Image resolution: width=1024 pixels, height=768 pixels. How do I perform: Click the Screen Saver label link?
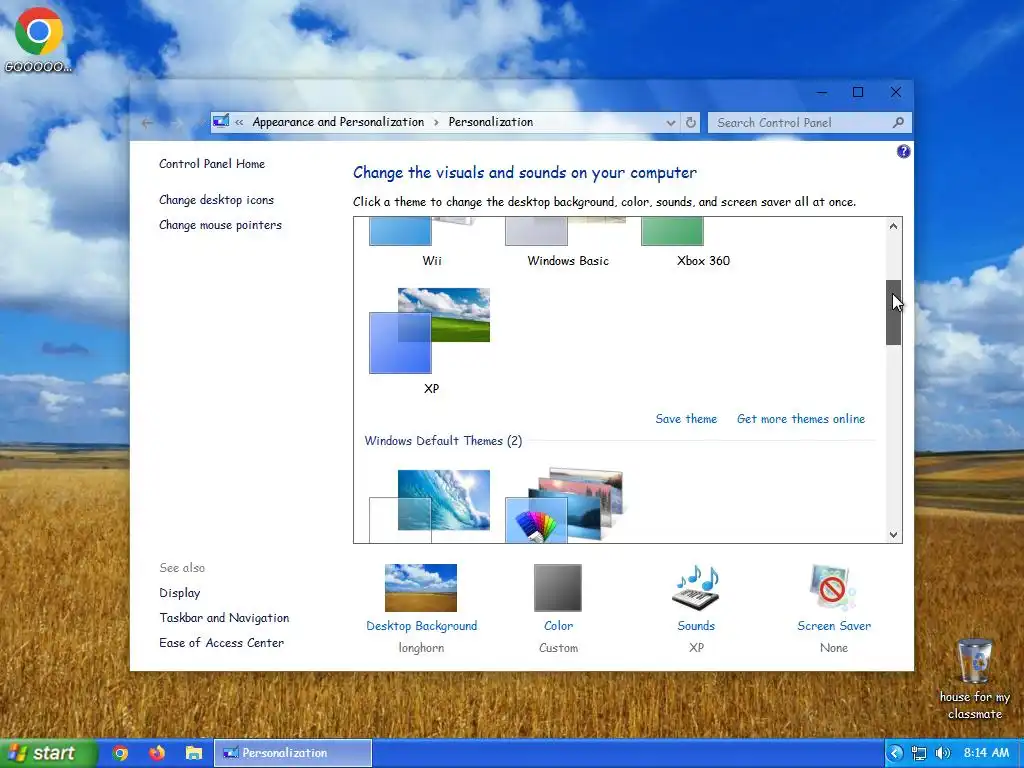[x=834, y=626]
